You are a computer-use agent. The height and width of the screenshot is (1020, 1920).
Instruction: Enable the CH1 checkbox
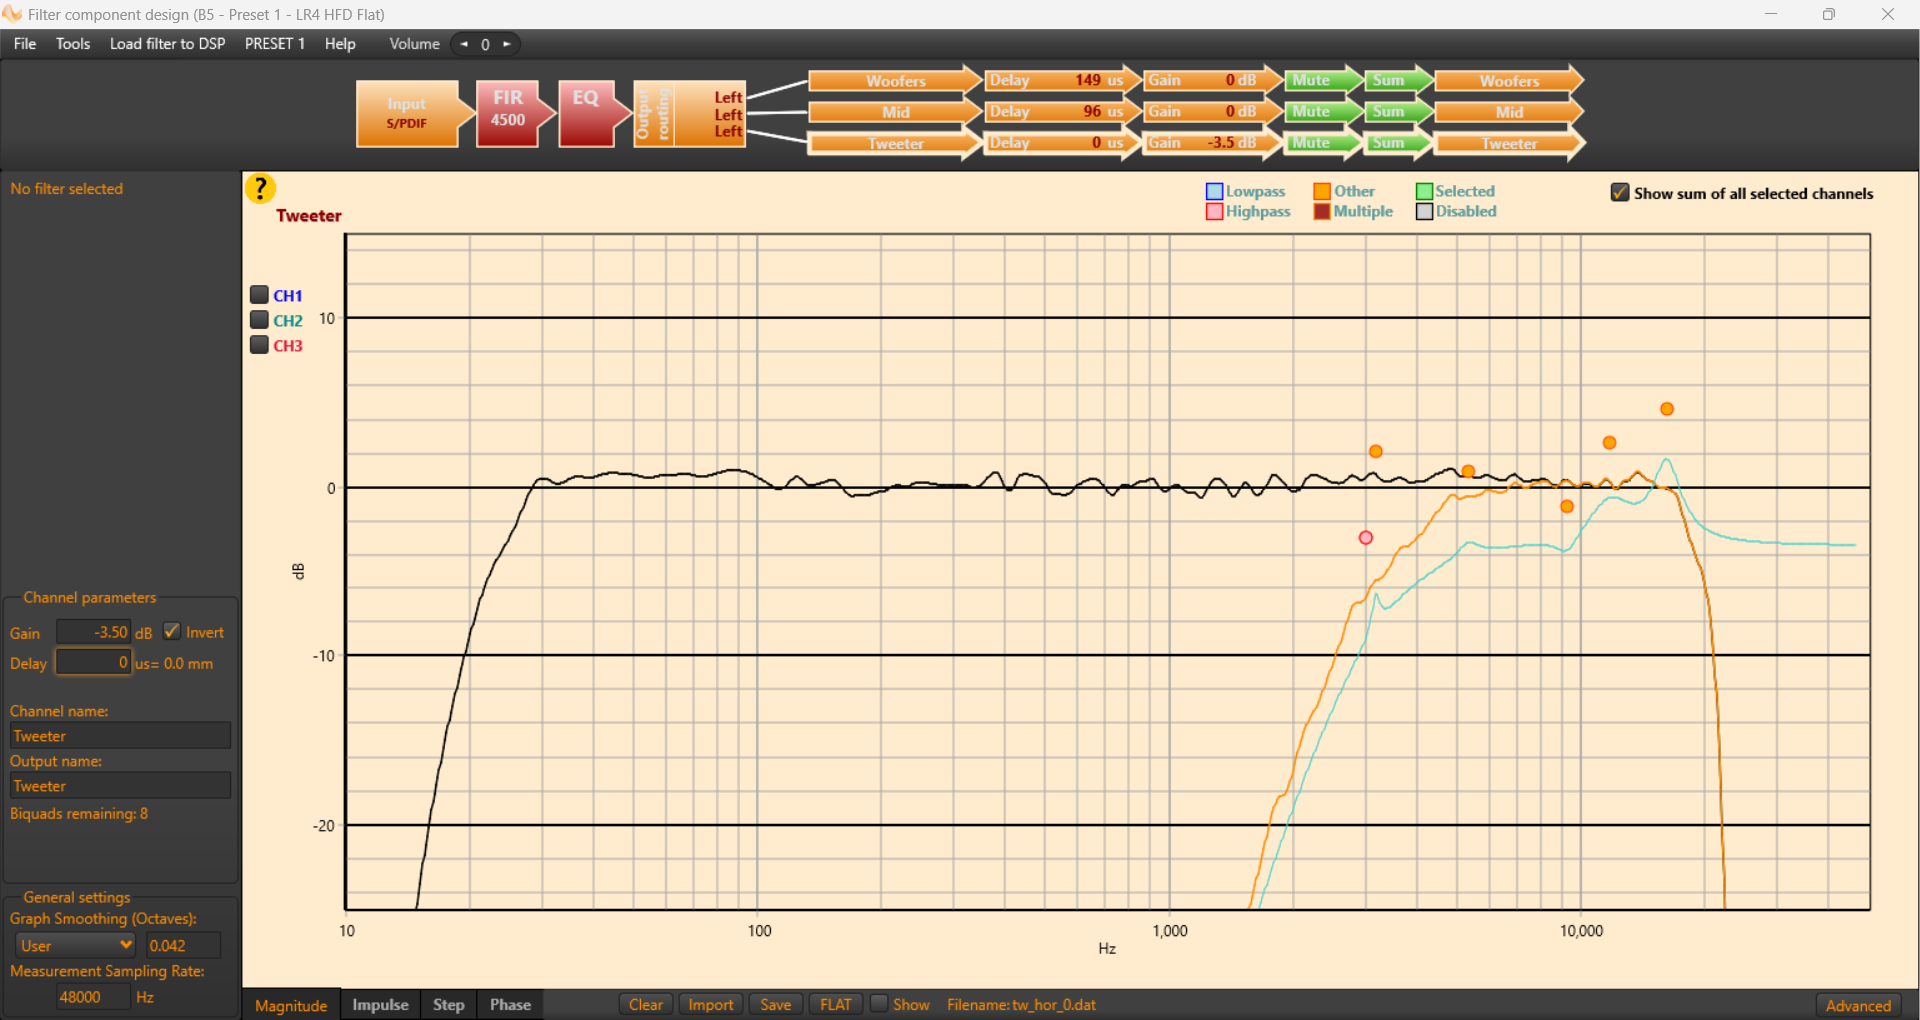click(x=259, y=295)
